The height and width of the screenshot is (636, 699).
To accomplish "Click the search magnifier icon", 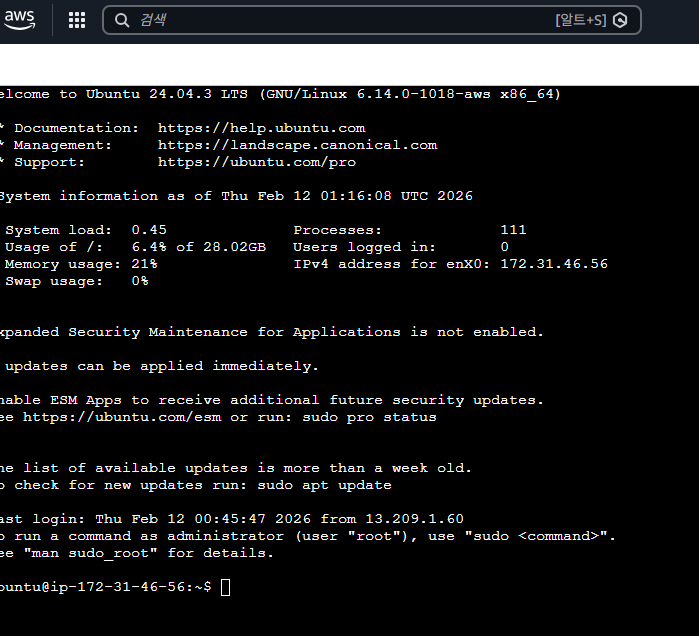I will pos(122,20).
